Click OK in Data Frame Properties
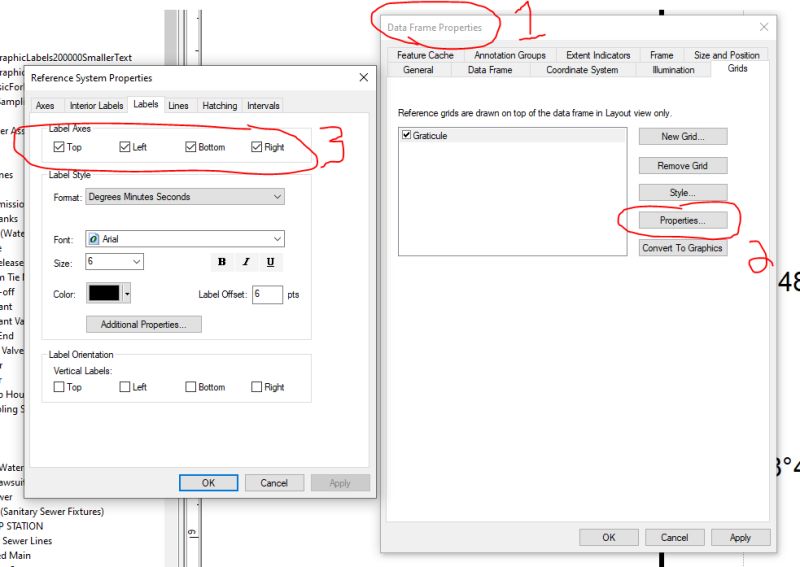Viewport: 800px width, 567px height. pos(609,537)
